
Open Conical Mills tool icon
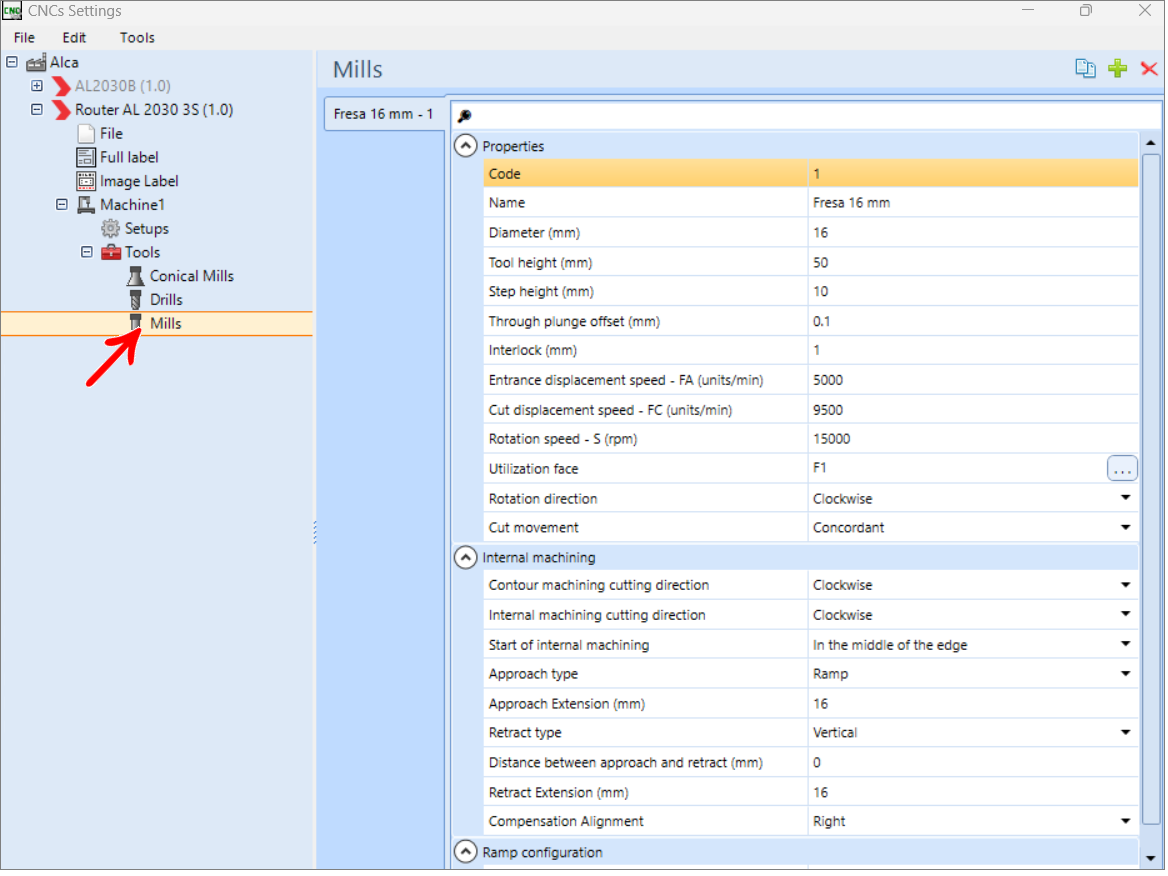click(136, 276)
